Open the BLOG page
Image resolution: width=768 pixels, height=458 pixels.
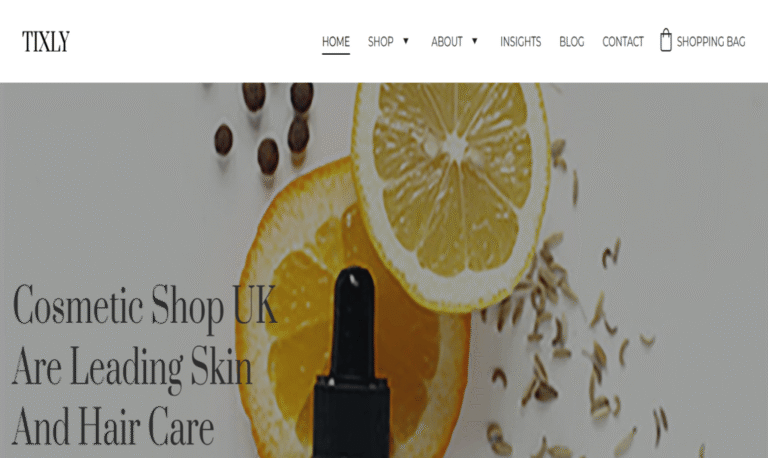pos(572,42)
